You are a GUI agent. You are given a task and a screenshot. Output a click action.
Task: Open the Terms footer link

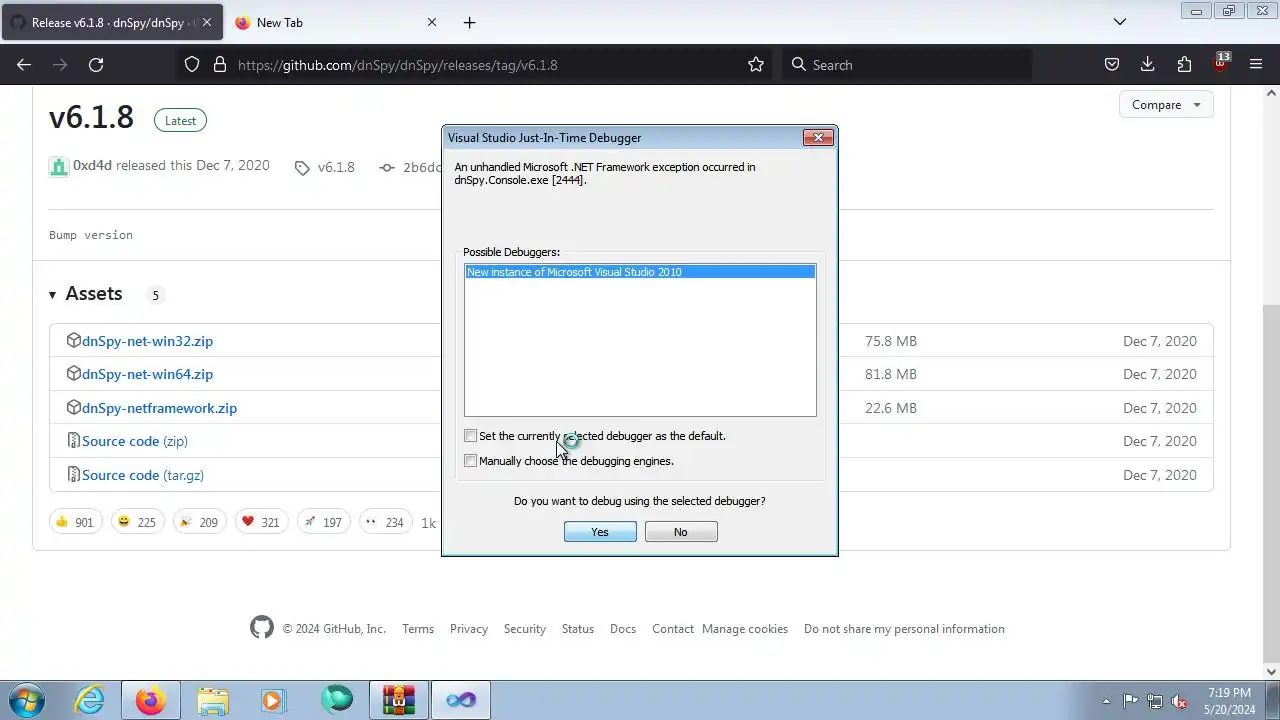click(418, 629)
